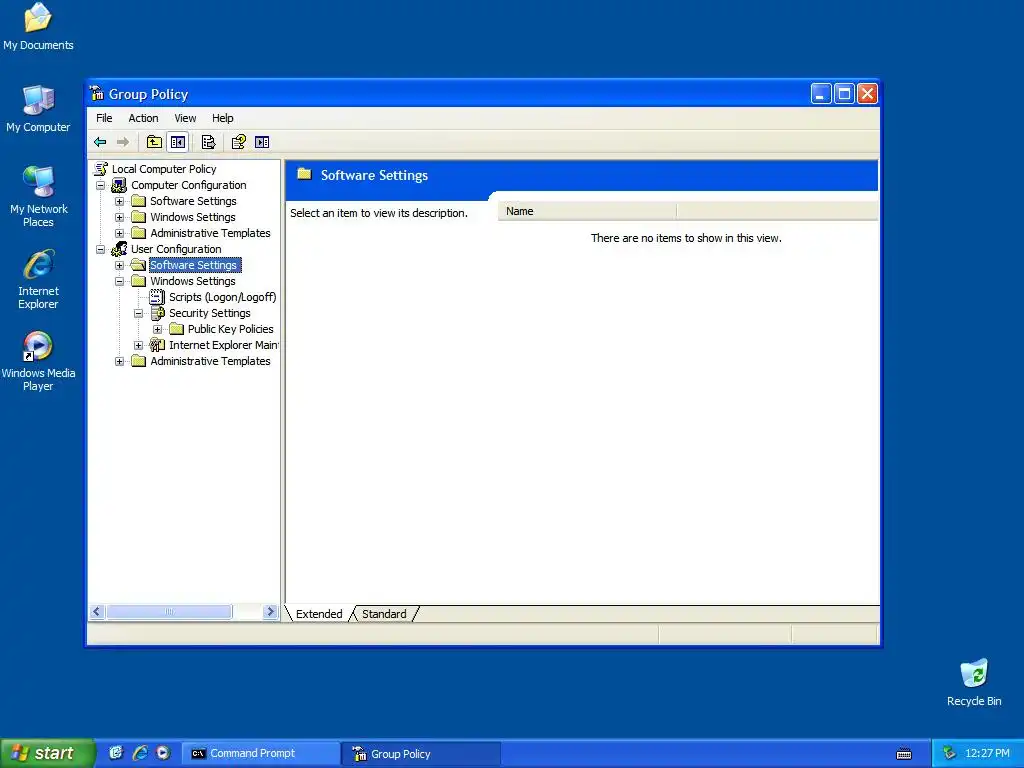Click the Up one level folder icon
Viewport: 1024px width, 768px height.
[x=154, y=142]
